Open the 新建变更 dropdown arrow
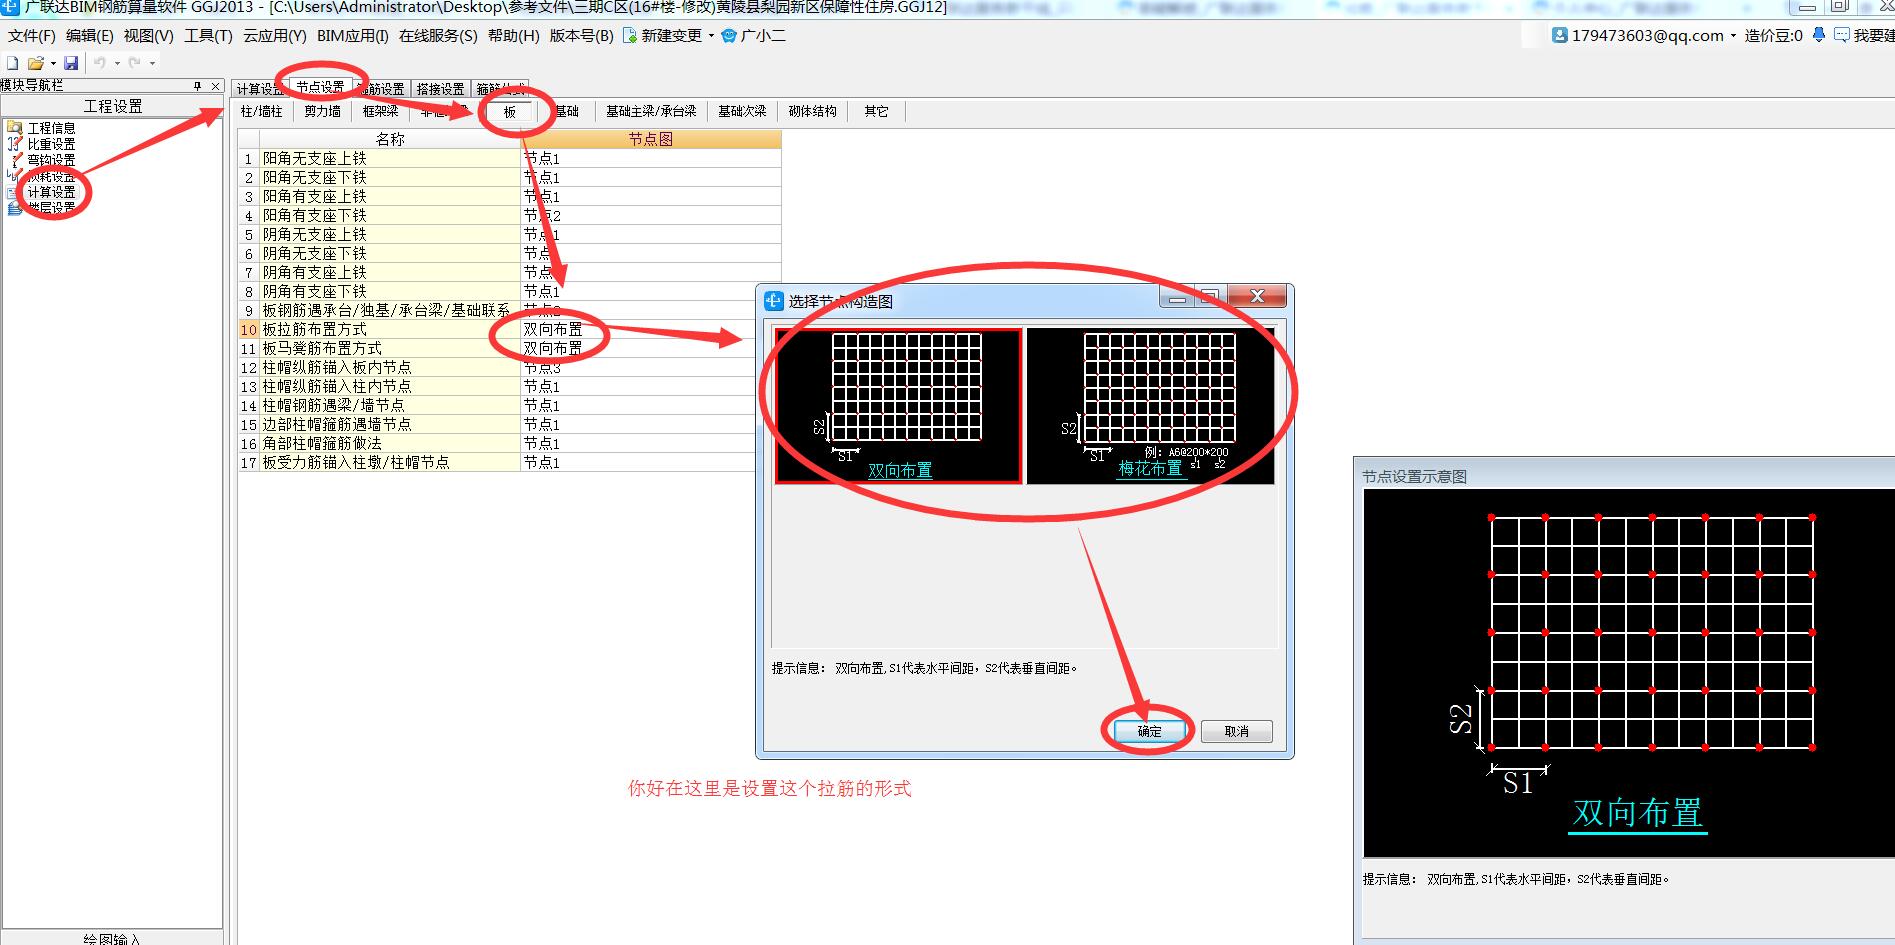Image resolution: width=1895 pixels, height=945 pixels. (x=711, y=36)
